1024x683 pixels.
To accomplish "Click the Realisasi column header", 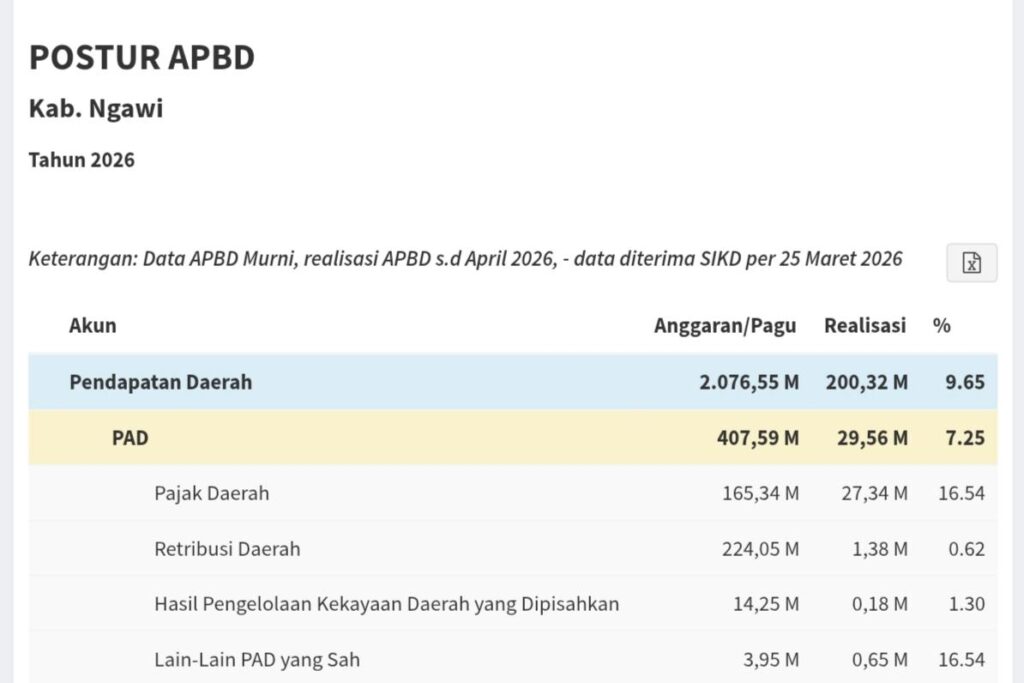I will [865, 325].
